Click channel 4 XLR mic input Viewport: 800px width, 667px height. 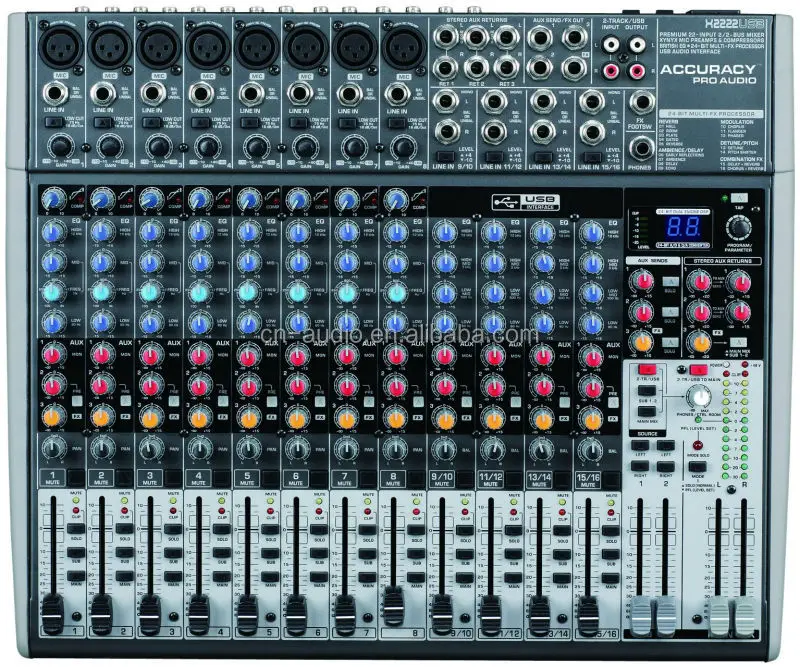point(207,47)
